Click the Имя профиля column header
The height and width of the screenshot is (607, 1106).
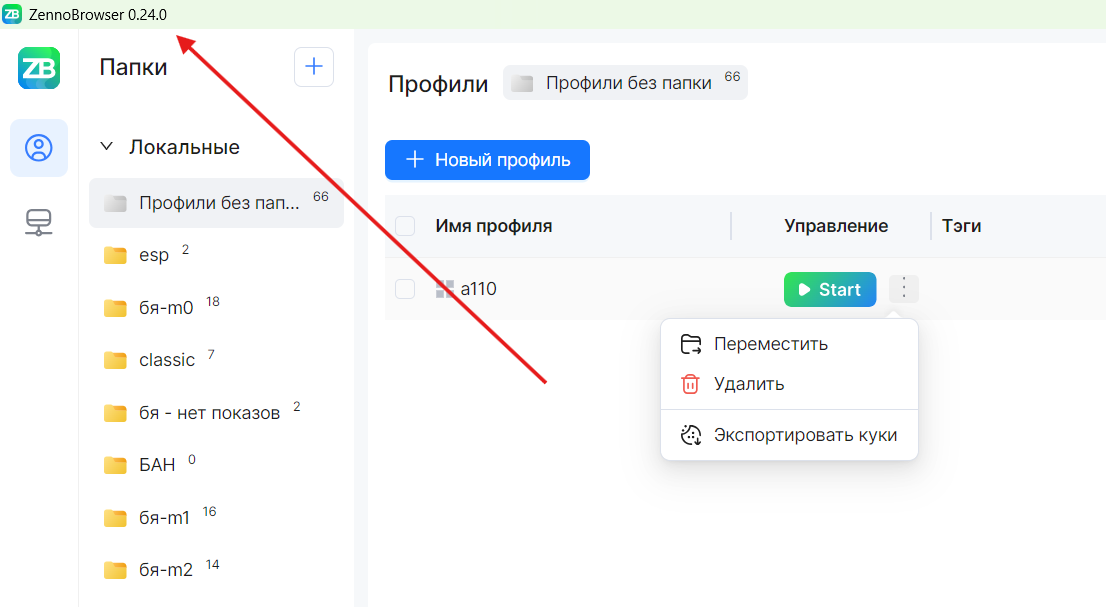(x=494, y=226)
